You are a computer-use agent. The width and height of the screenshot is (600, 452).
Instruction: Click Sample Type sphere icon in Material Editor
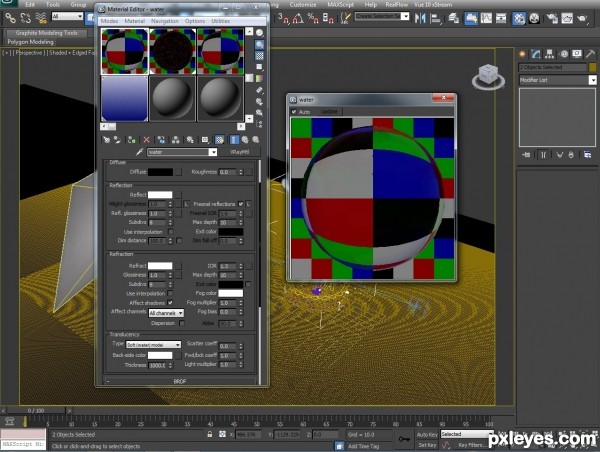(259, 33)
